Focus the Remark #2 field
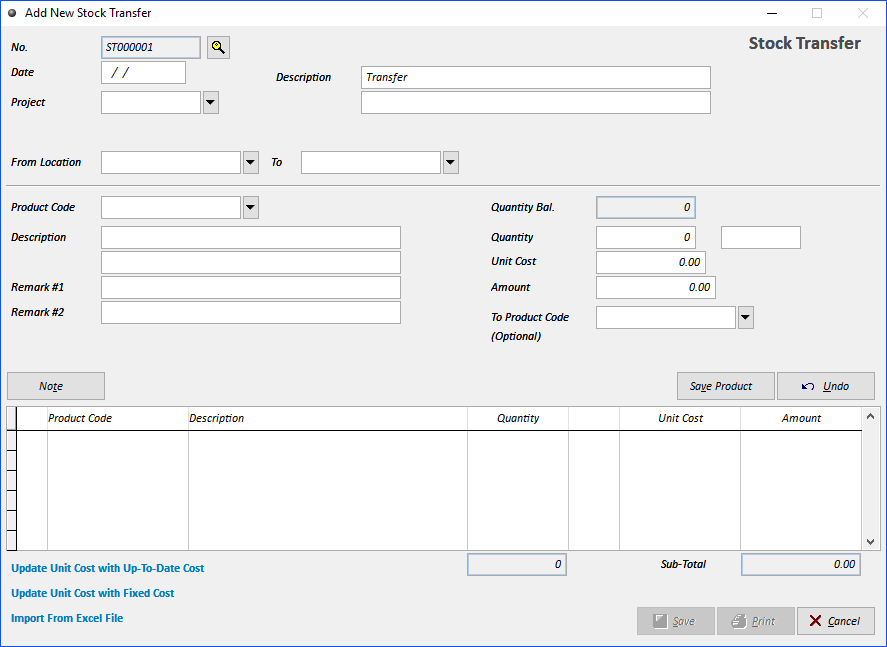This screenshot has height=647, width=887. click(251, 313)
